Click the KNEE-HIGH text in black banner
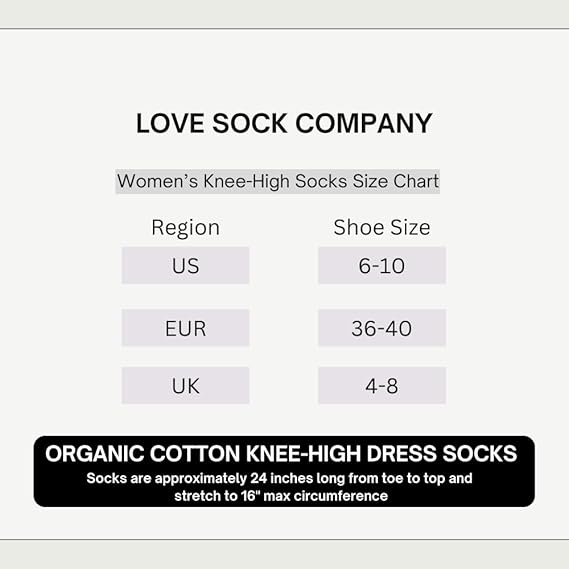 (303, 454)
